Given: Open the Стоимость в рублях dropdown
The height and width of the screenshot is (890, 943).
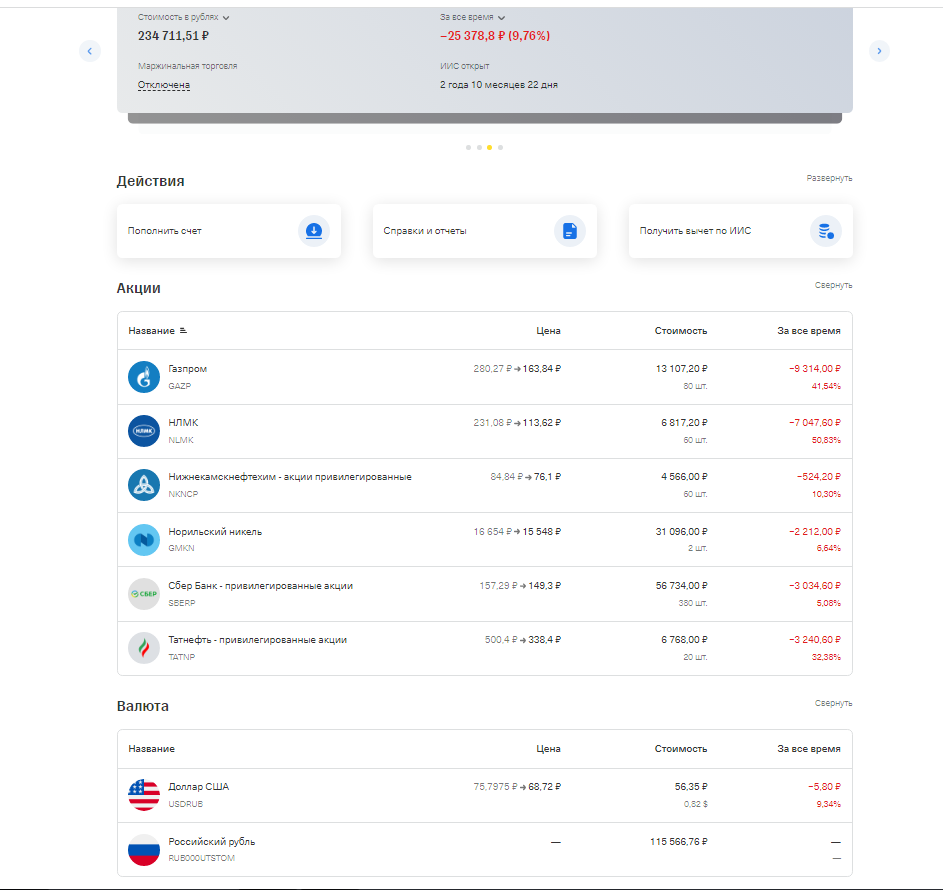Looking at the screenshot, I should pos(183,17).
